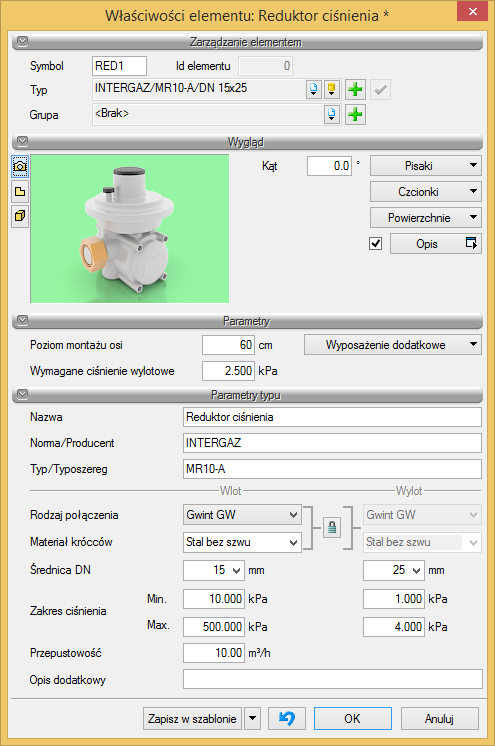Click the yellow marker icon beside Typ field

tap(332, 89)
